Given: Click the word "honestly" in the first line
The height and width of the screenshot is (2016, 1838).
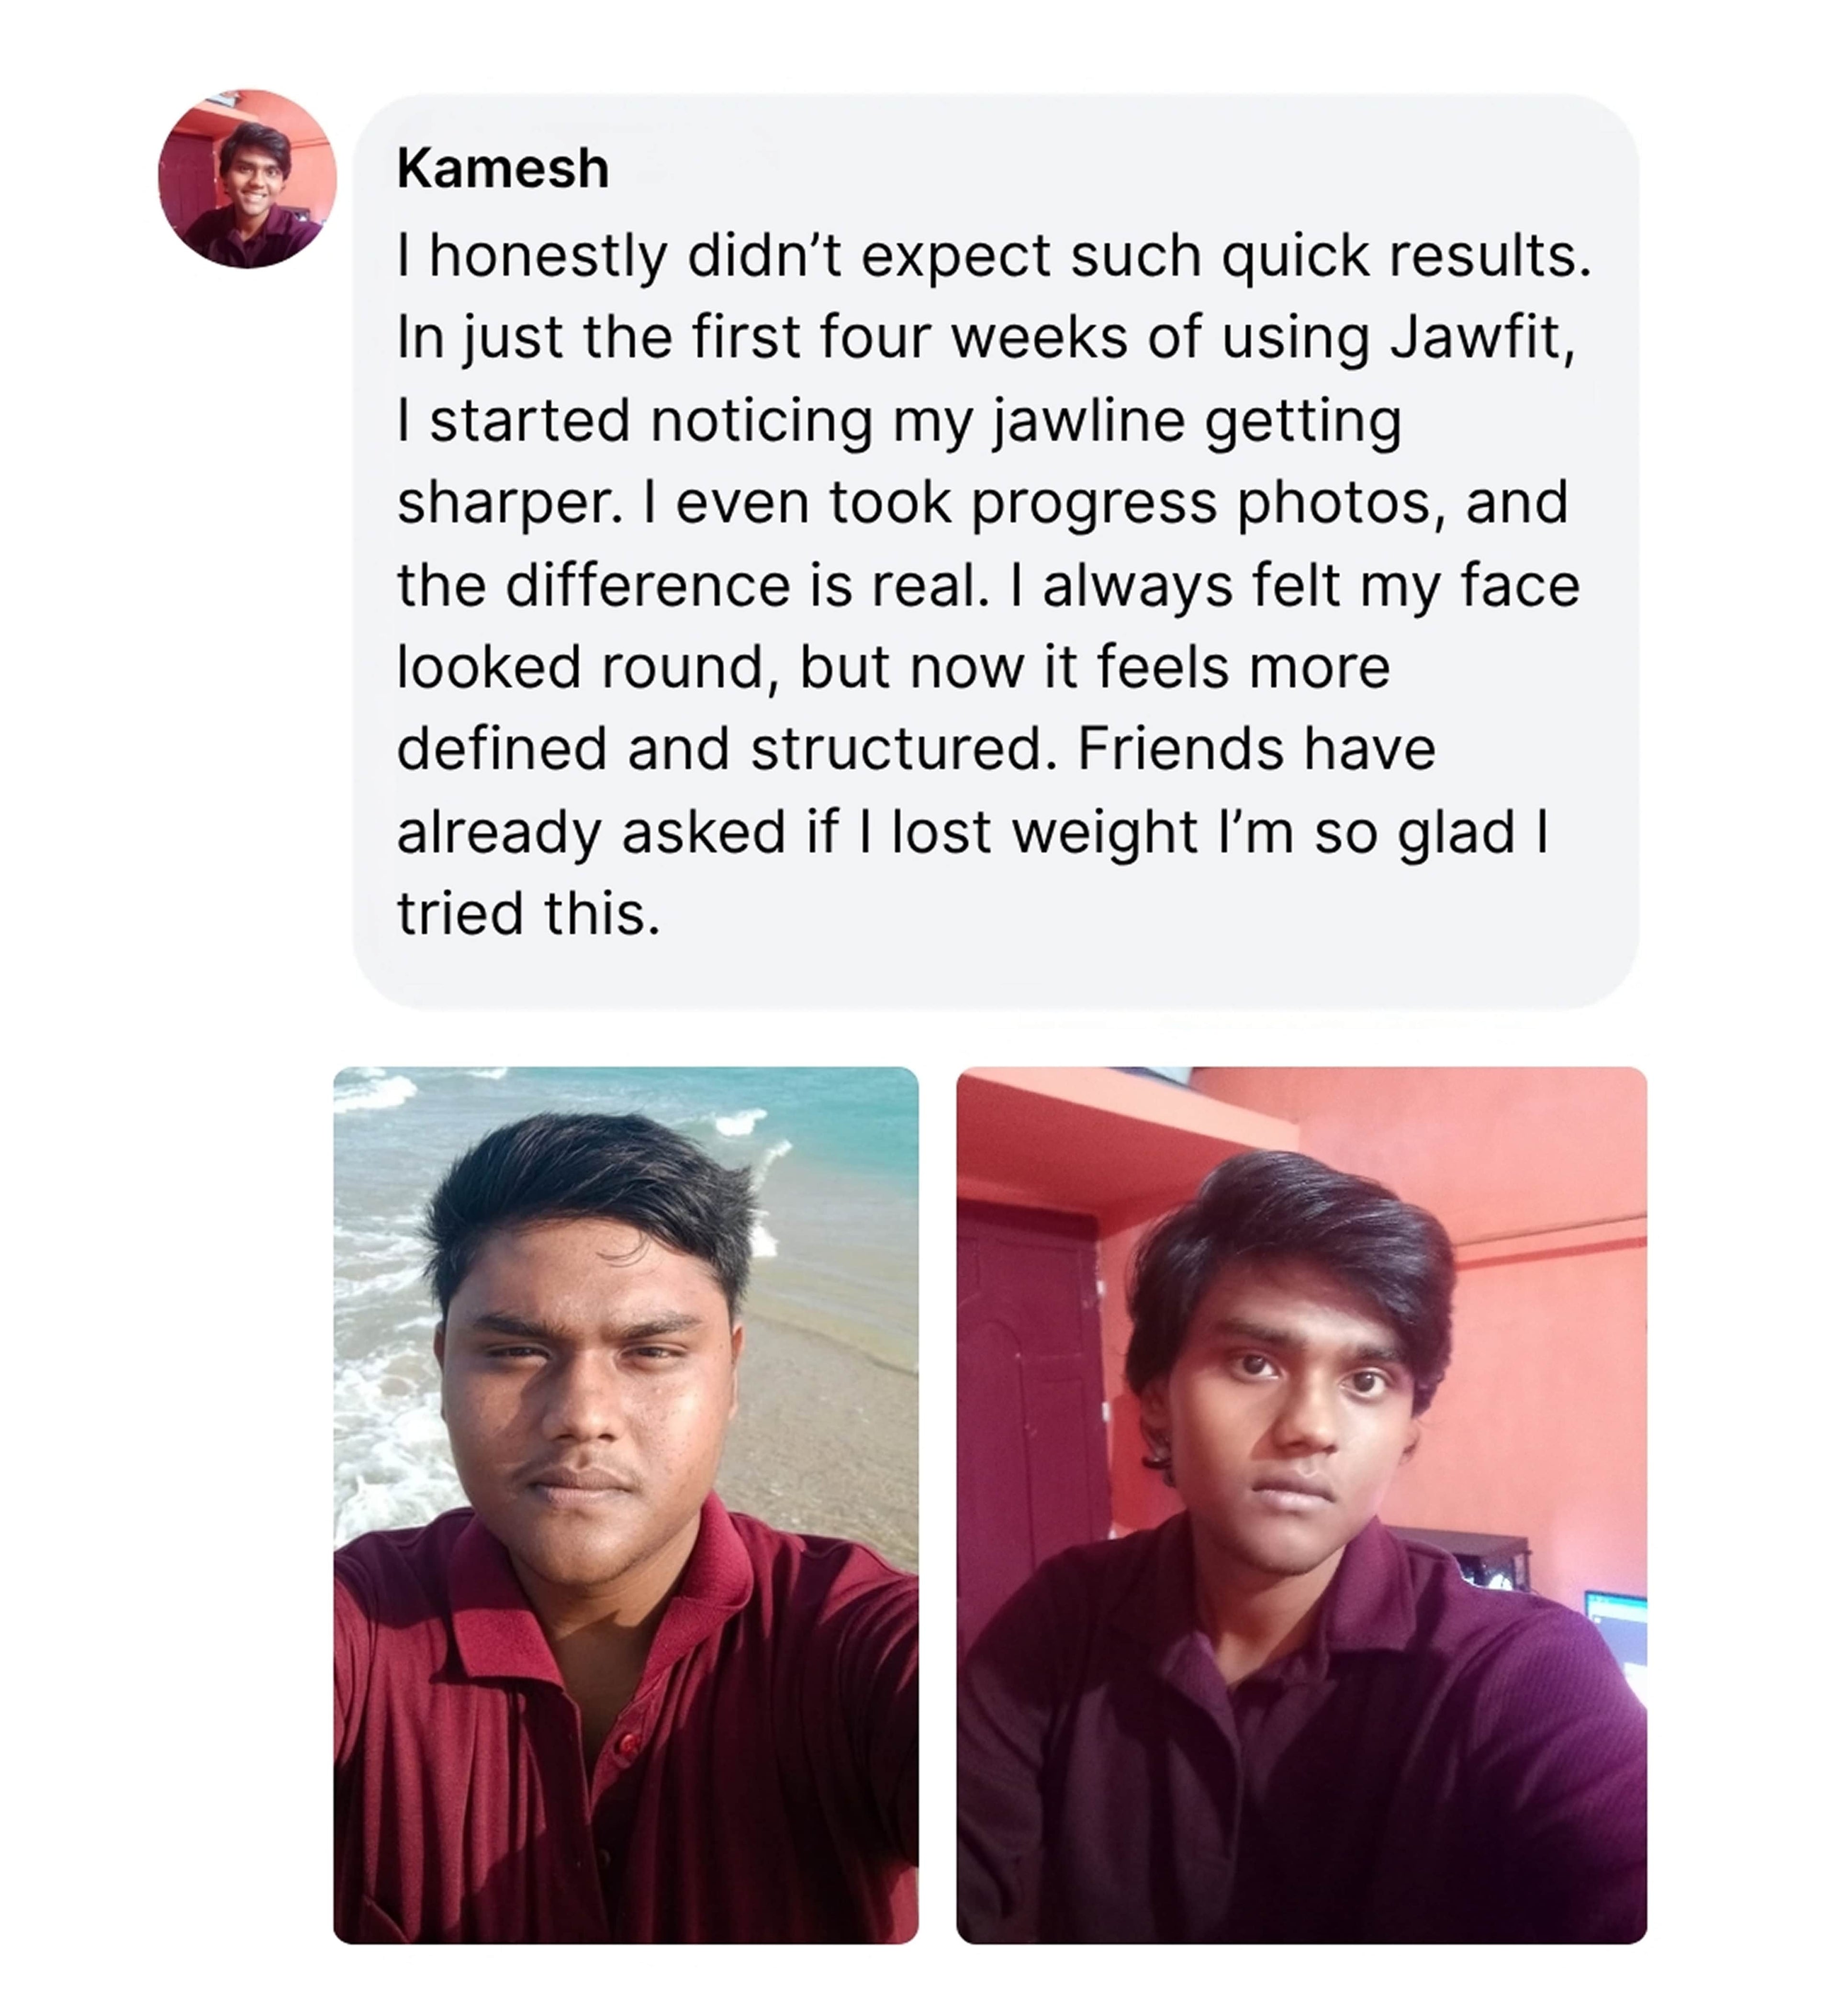Looking at the screenshot, I should [x=548, y=256].
